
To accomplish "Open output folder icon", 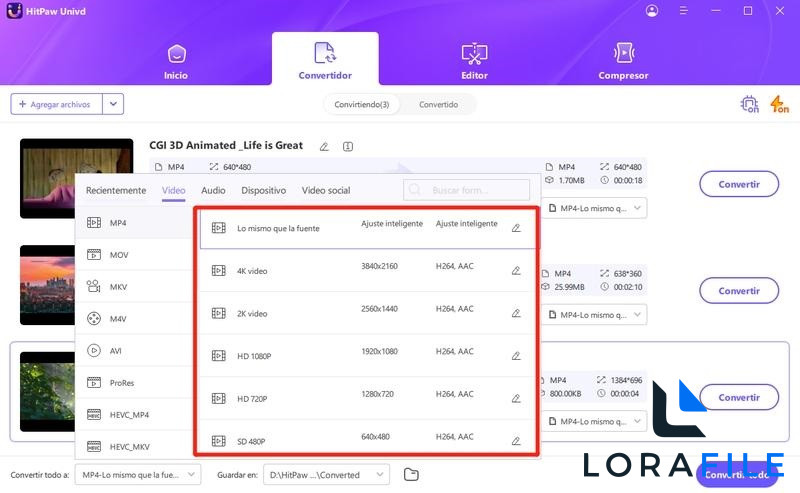I will [x=411, y=475].
